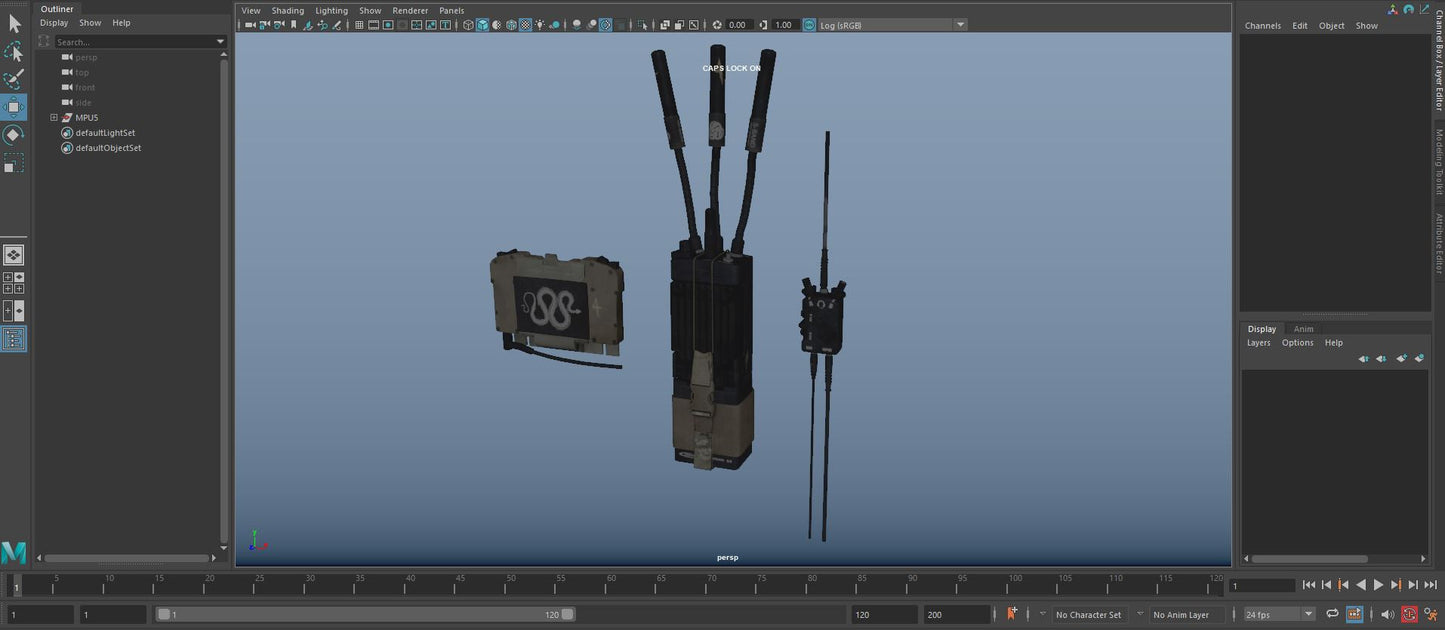Viewport: 1445px width, 630px height.
Task: Enable scene lighting with the bulb icon
Action: 540,25
